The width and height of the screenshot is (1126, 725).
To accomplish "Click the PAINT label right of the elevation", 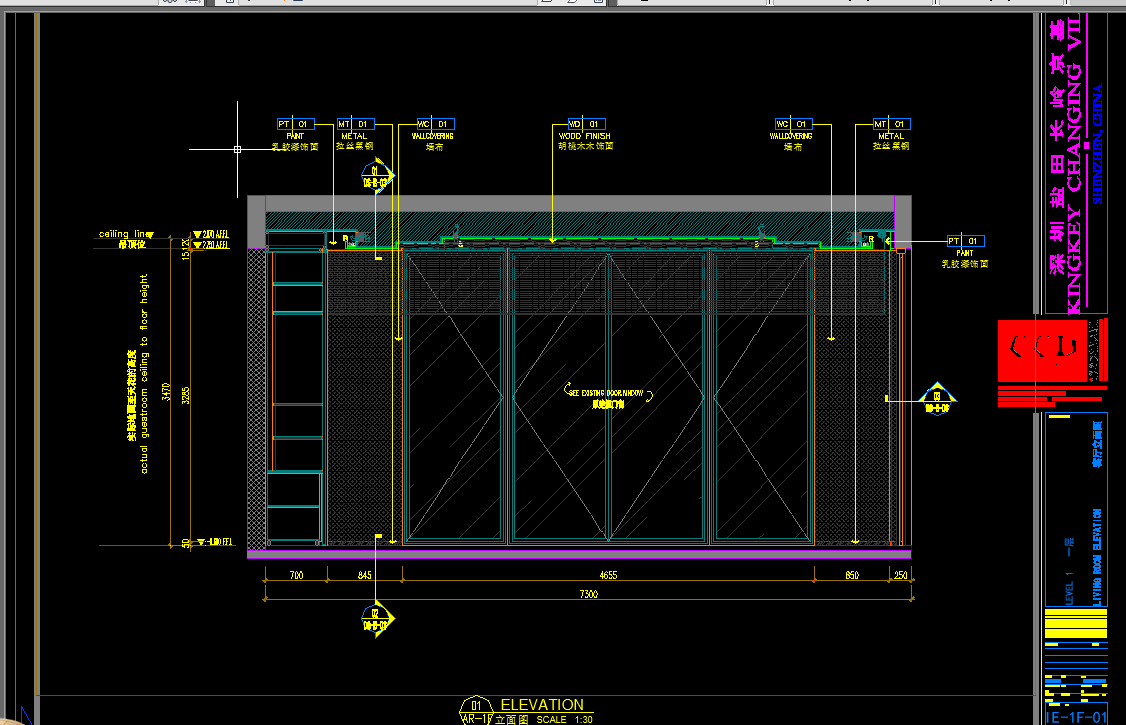I will pyautogui.click(x=964, y=253).
